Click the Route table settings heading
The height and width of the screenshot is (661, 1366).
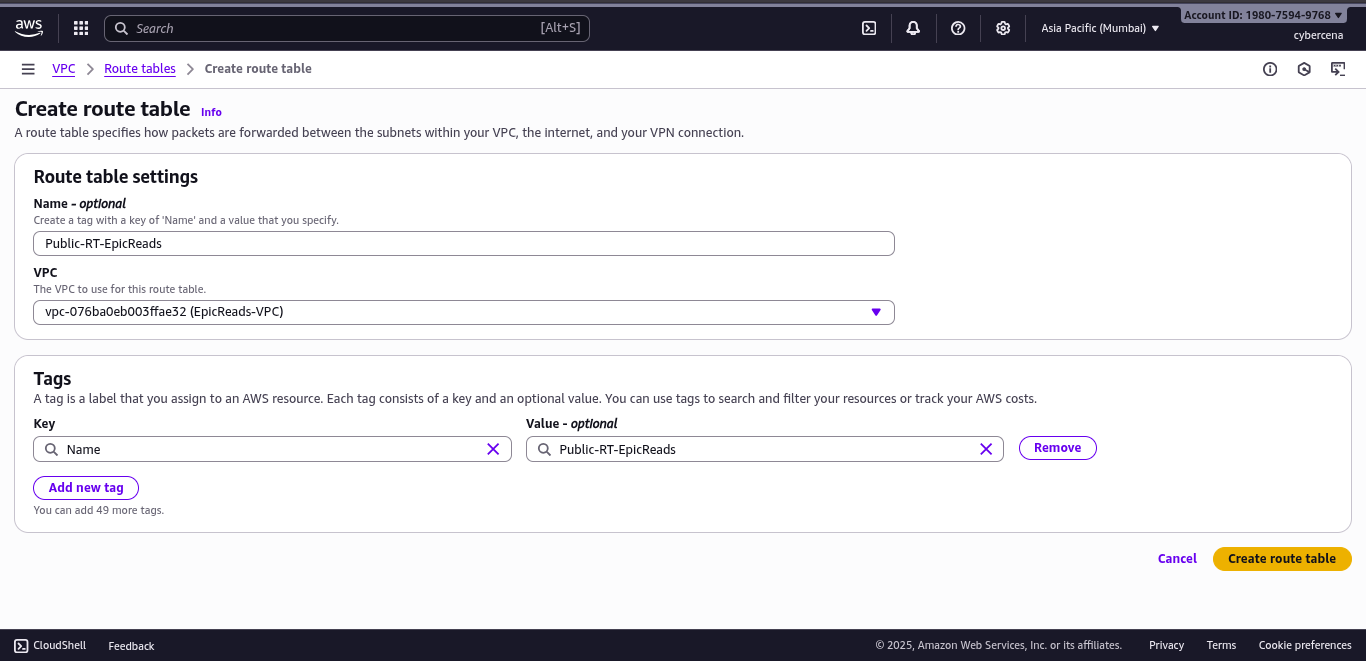click(x=116, y=177)
